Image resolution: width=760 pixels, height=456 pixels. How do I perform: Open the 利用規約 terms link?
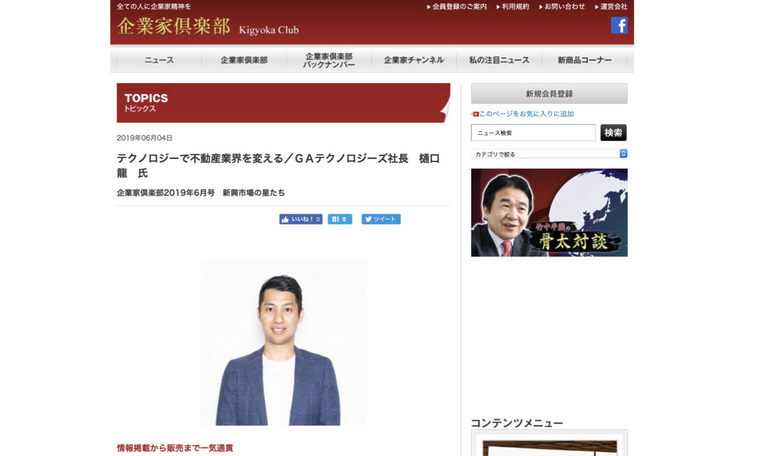tap(514, 7)
